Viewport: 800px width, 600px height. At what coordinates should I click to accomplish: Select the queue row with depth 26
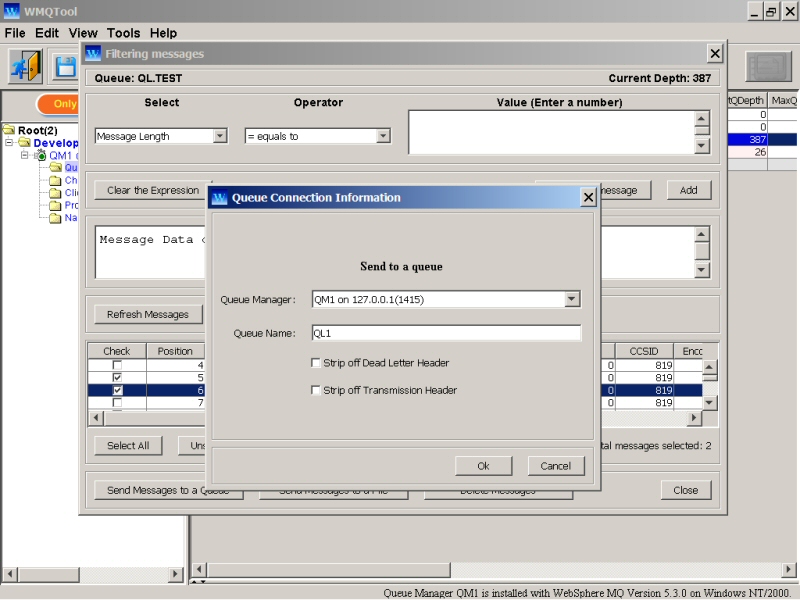point(762,152)
